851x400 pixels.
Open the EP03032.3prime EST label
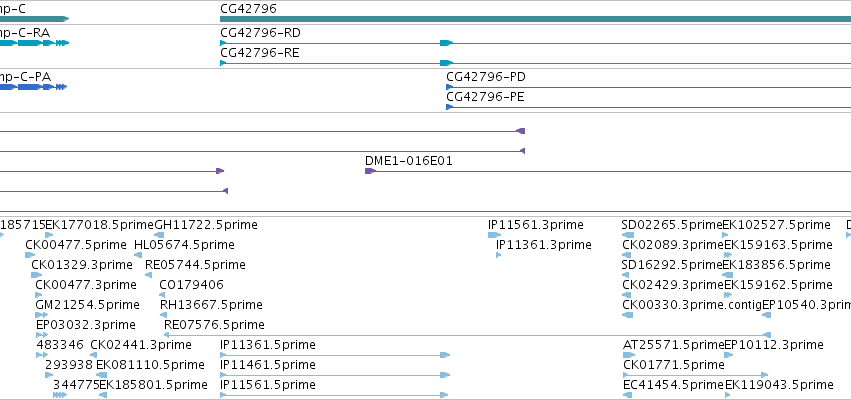86,325
